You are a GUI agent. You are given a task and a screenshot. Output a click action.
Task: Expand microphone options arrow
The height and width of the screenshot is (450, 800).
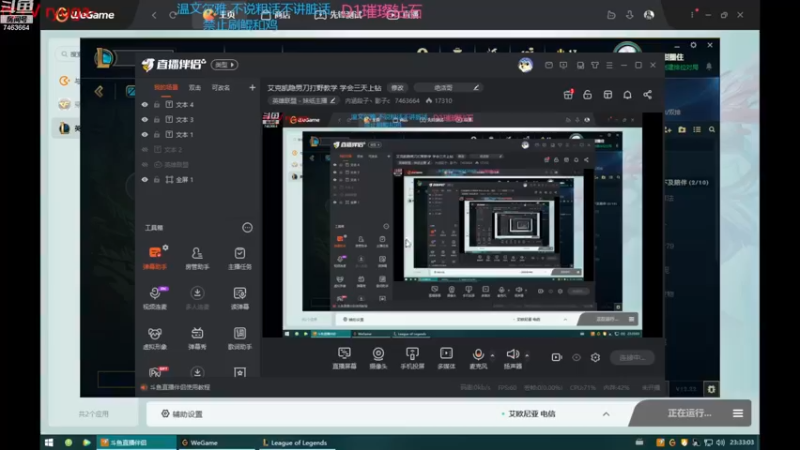tap(492, 355)
